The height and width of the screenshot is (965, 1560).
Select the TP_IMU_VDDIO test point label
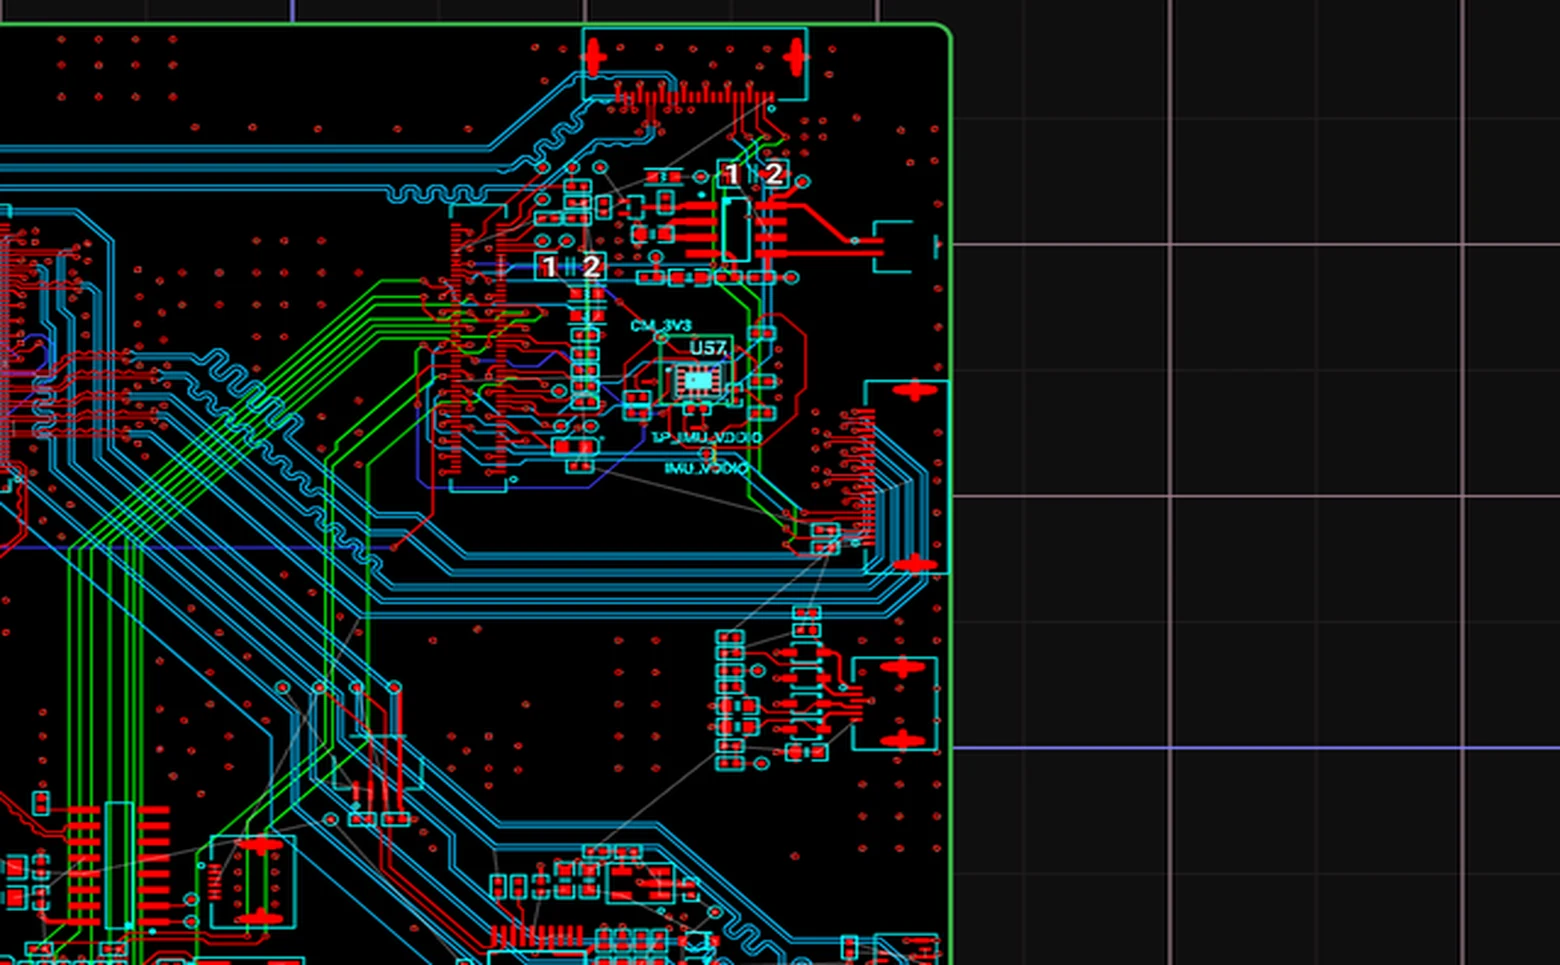click(x=706, y=438)
